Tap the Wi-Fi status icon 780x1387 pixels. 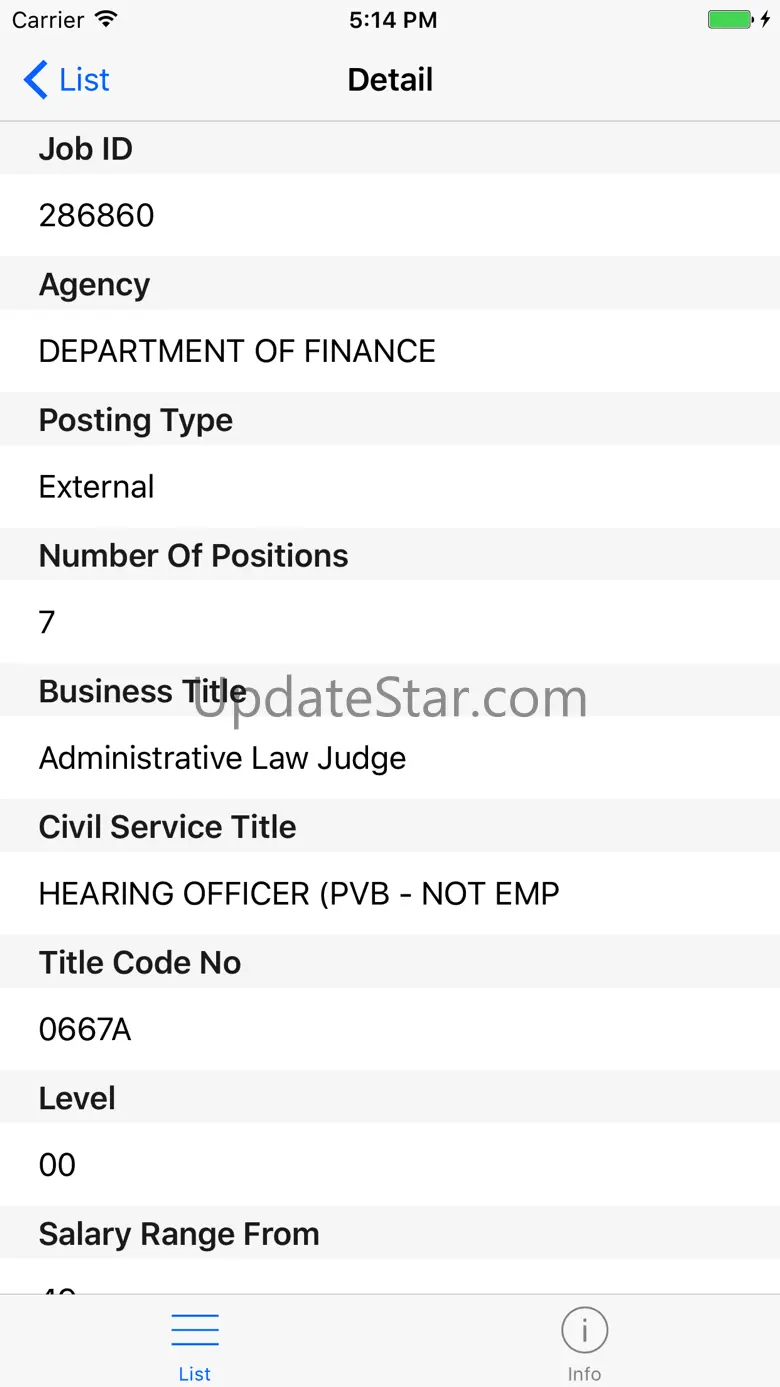click(x=105, y=20)
